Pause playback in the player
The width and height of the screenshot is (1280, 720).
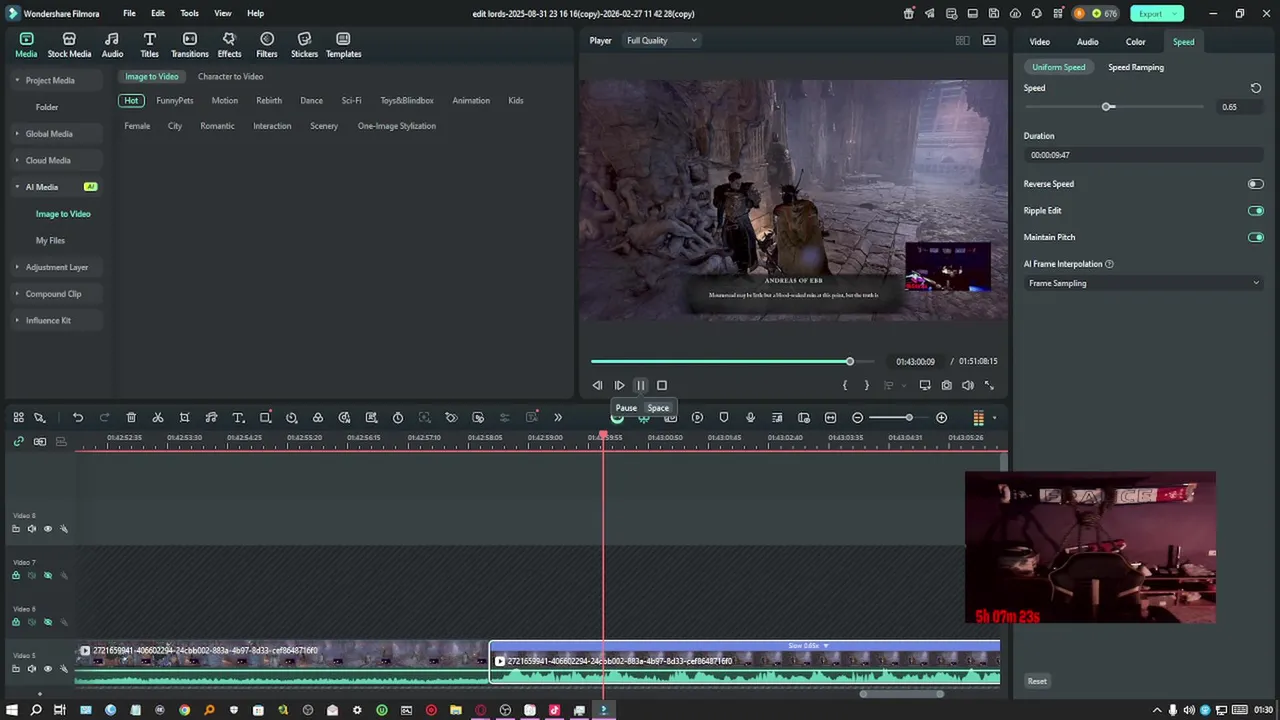pos(641,385)
